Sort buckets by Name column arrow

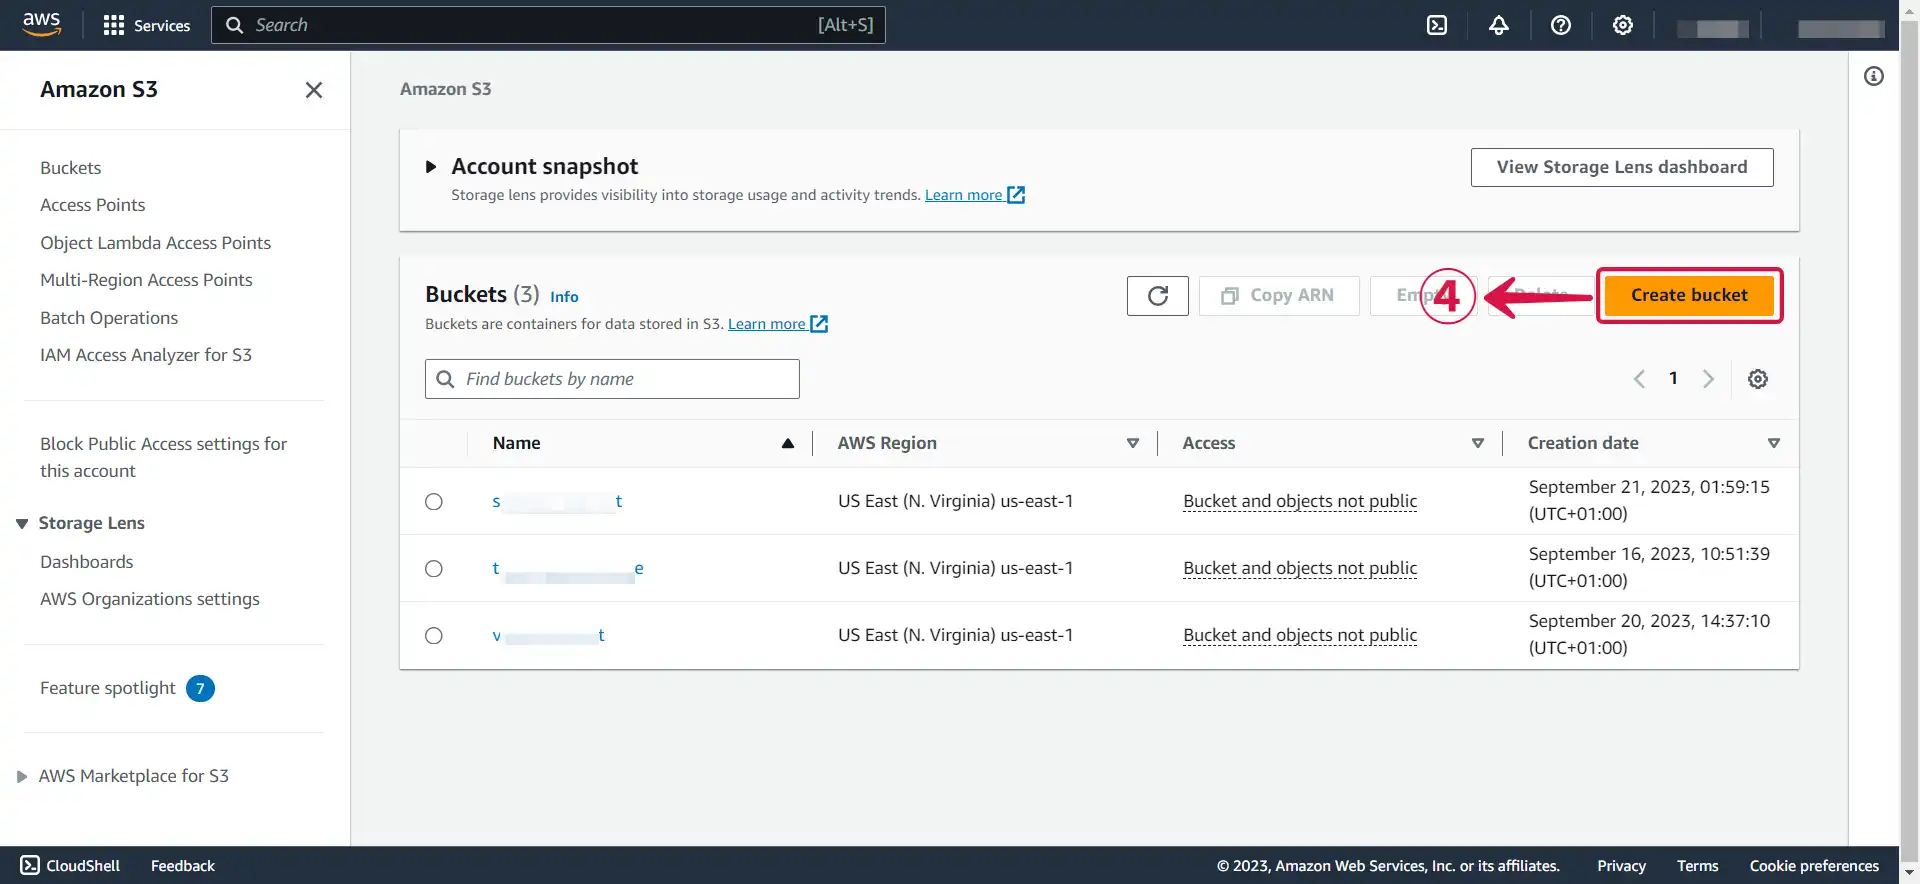788,444
